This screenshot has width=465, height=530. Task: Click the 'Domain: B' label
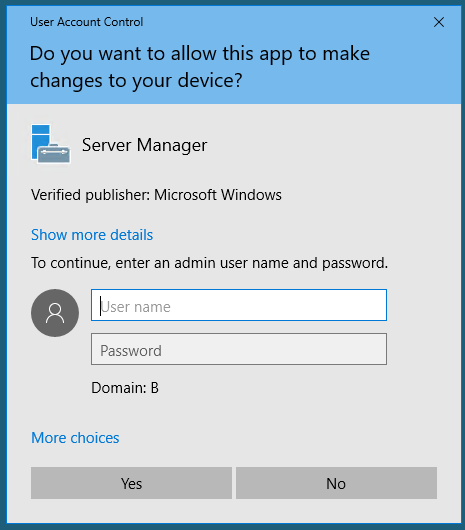pos(125,388)
